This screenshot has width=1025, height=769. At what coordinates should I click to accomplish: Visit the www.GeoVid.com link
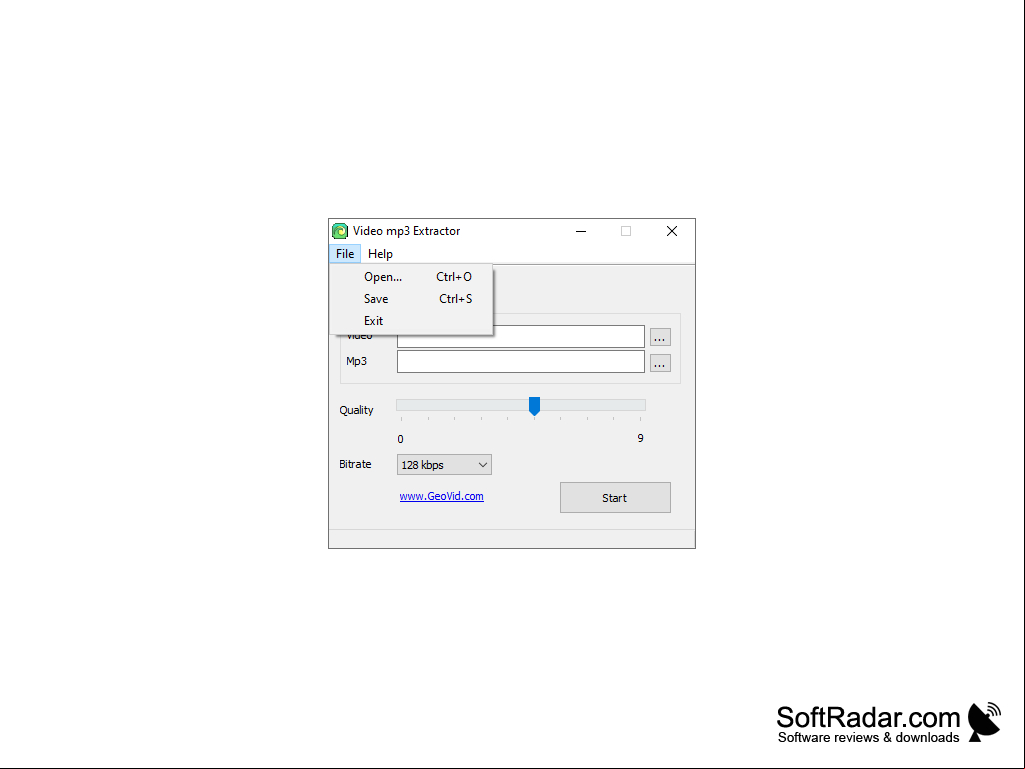coord(441,496)
